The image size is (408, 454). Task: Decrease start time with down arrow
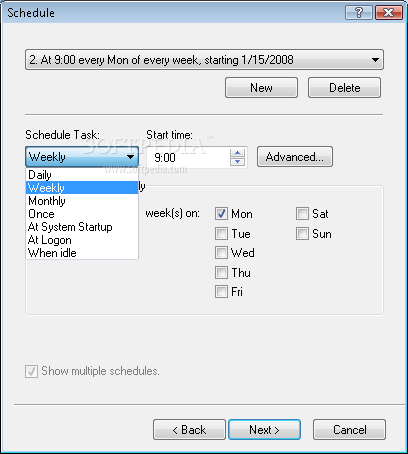237,162
